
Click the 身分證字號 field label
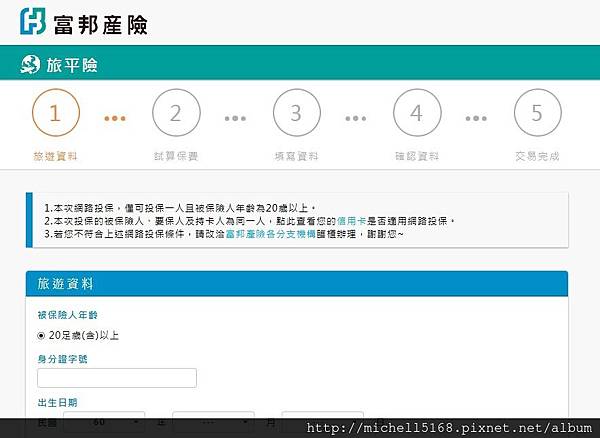click(x=63, y=359)
